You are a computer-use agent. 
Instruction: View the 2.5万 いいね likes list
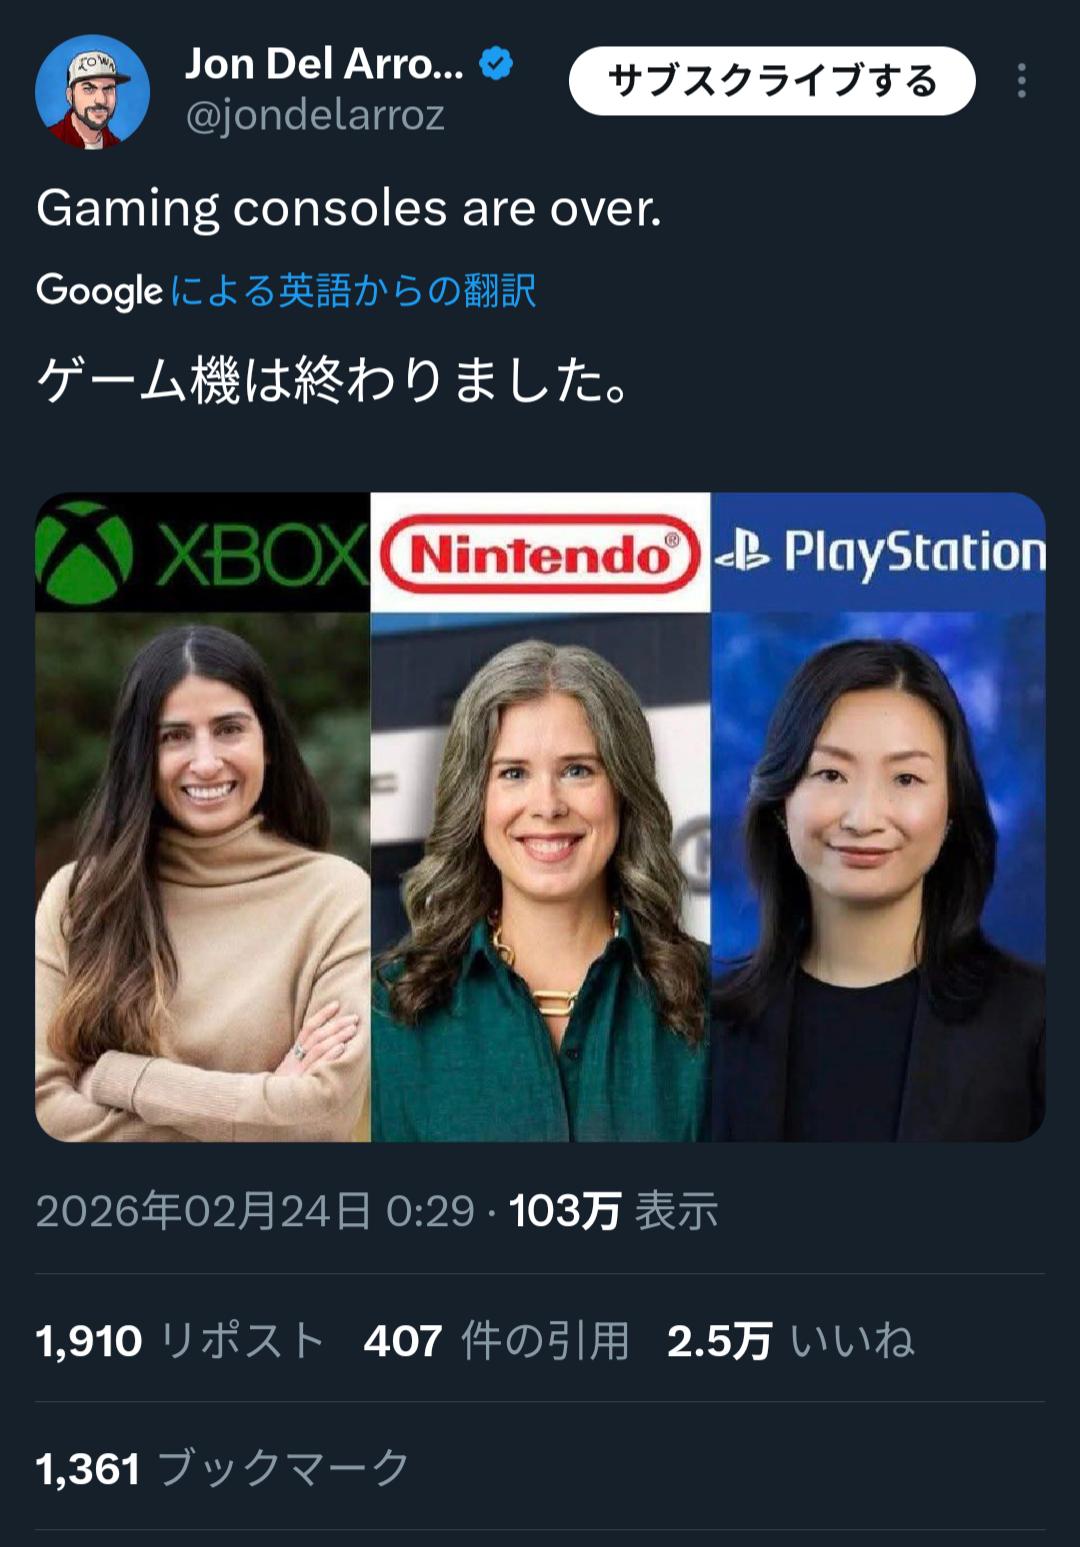791,1341
